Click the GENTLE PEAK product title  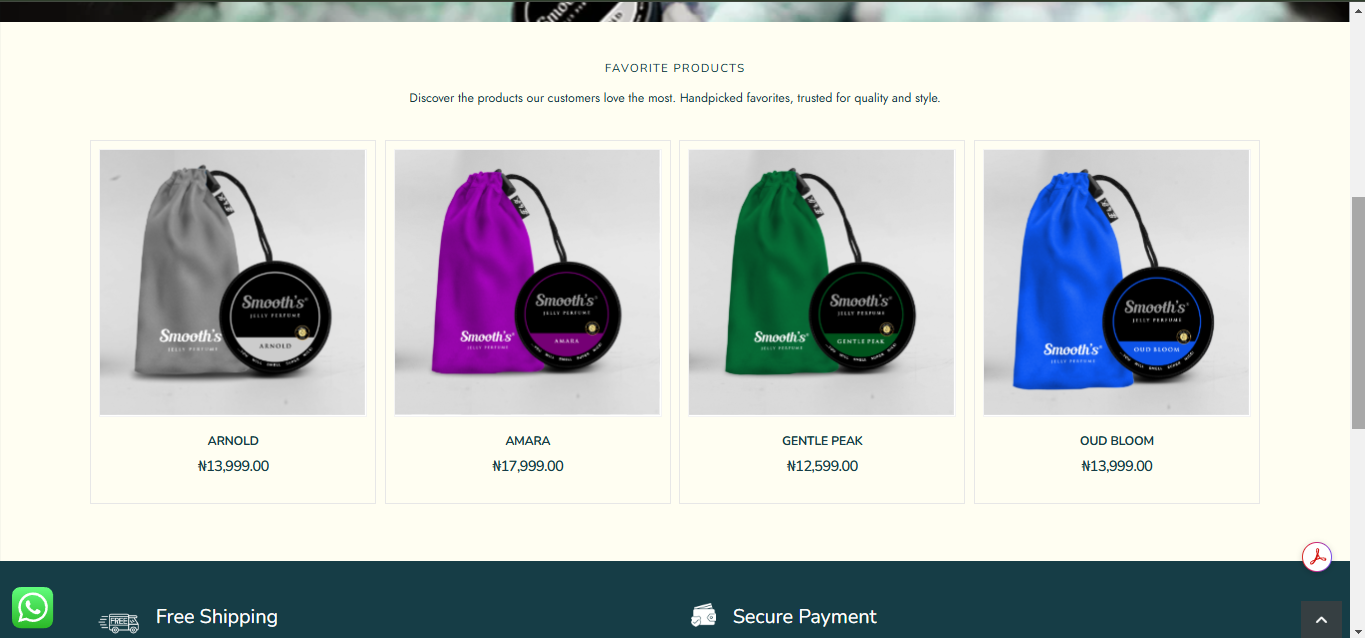pos(822,441)
